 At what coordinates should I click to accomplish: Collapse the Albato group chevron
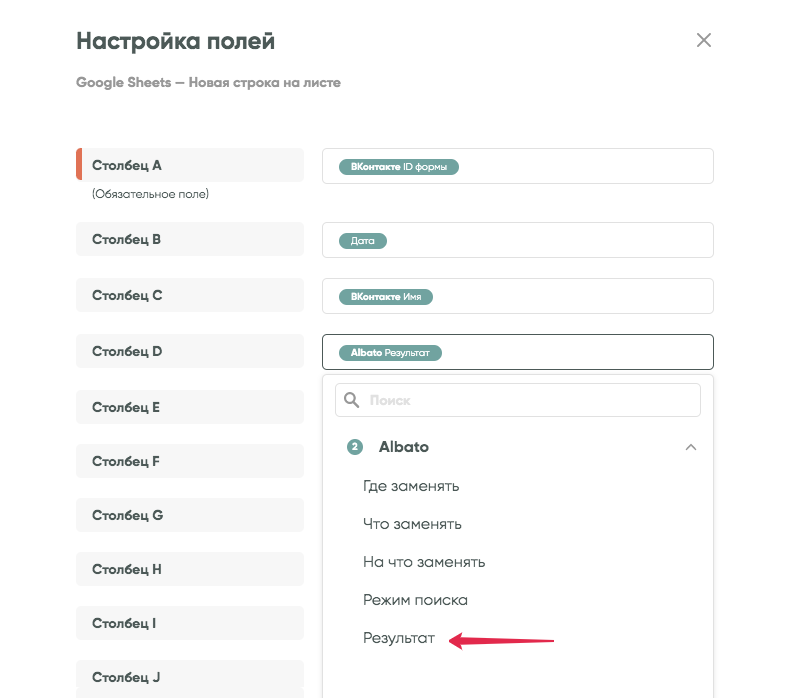(x=690, y=447)
